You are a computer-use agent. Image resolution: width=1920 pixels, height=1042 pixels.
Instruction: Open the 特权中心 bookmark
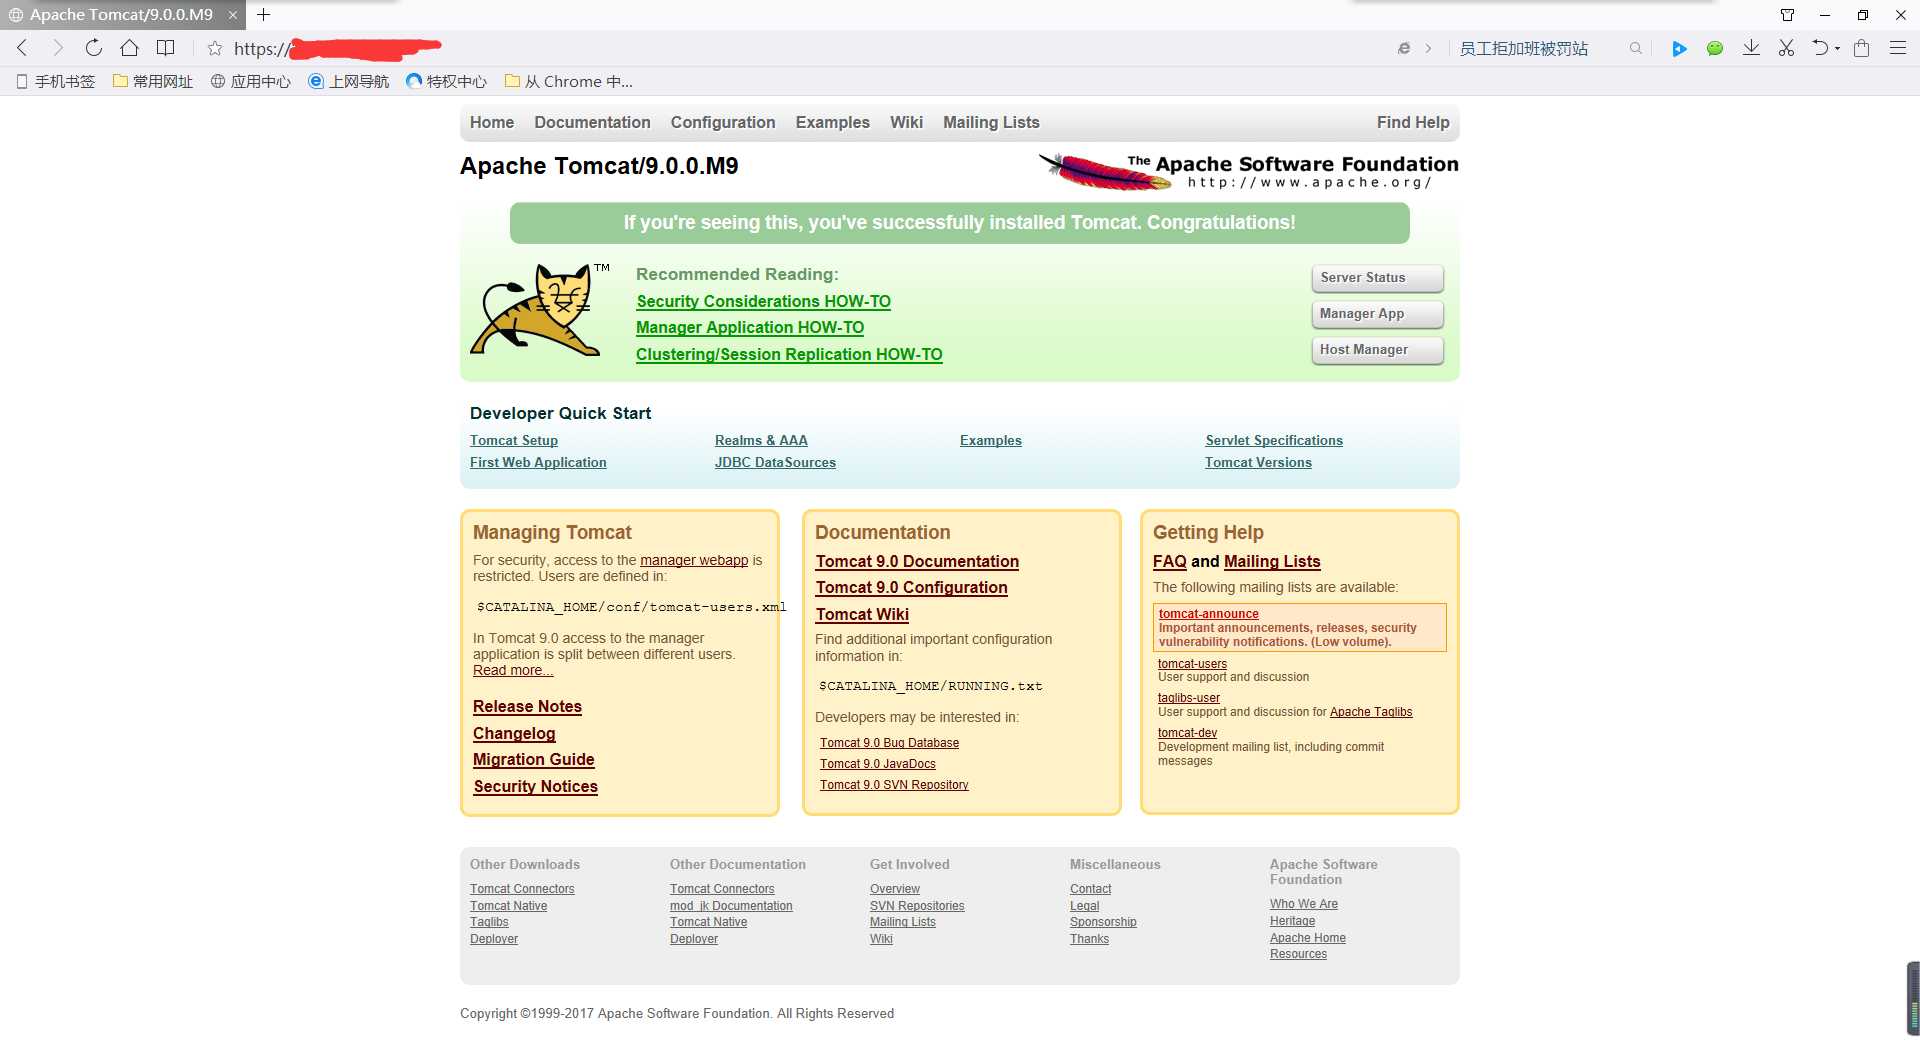click(447, 82)
